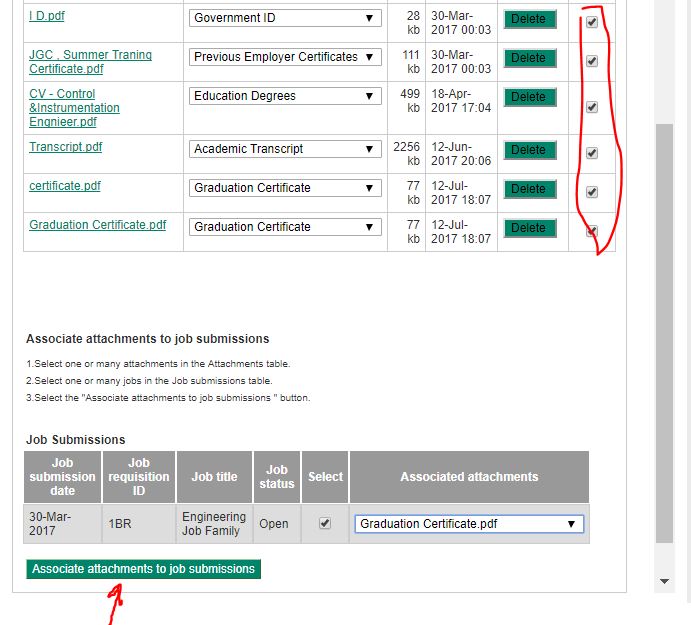Expand the Previous Employer Certificates dropdown

pyautogui.click(x=285, y=57)
